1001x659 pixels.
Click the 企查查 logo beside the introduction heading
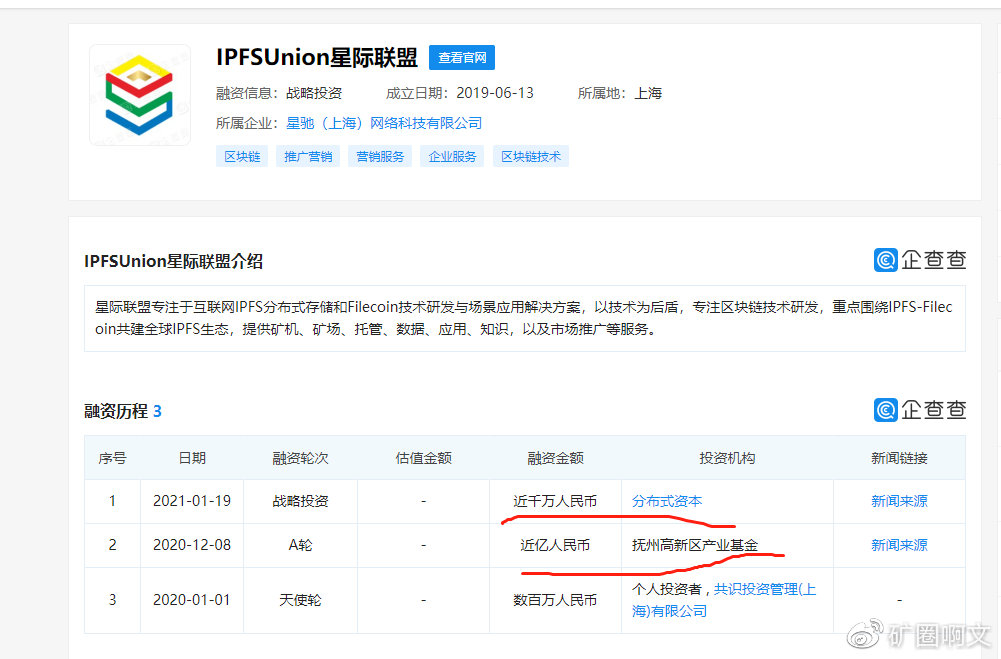920,260
